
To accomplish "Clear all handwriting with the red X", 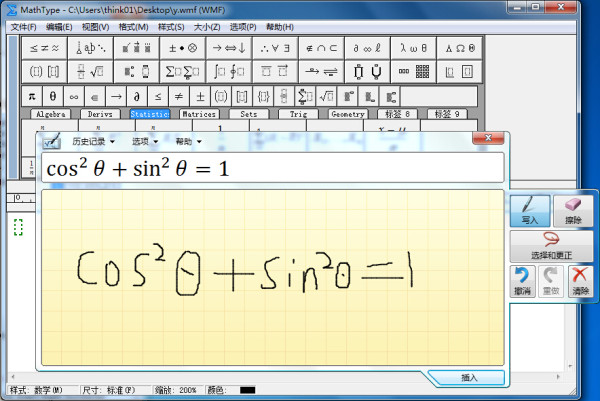I will click(580, 282).
